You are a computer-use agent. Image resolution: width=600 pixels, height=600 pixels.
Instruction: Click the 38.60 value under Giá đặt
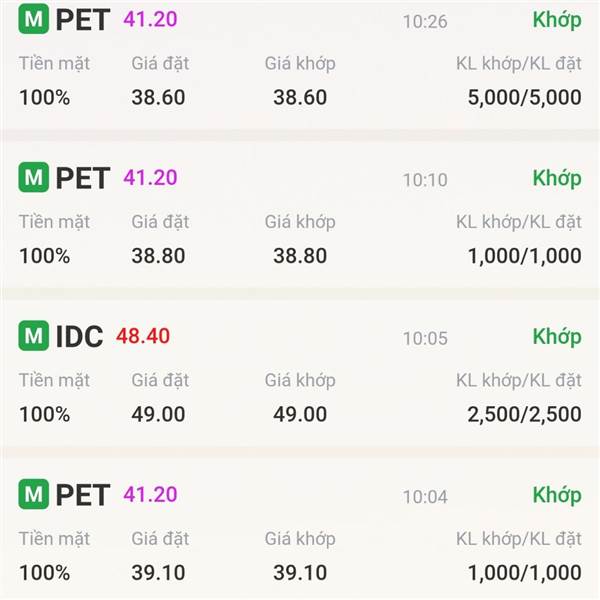[158, 98]
